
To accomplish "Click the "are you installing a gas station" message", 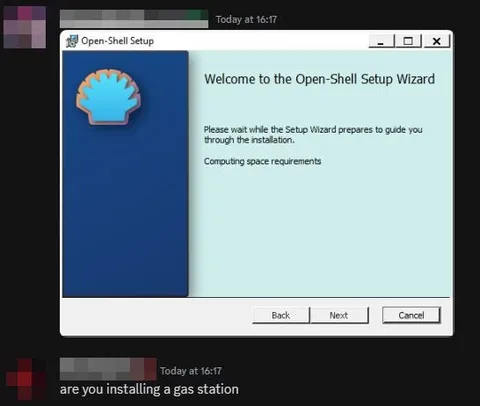I will coord(149,389).
